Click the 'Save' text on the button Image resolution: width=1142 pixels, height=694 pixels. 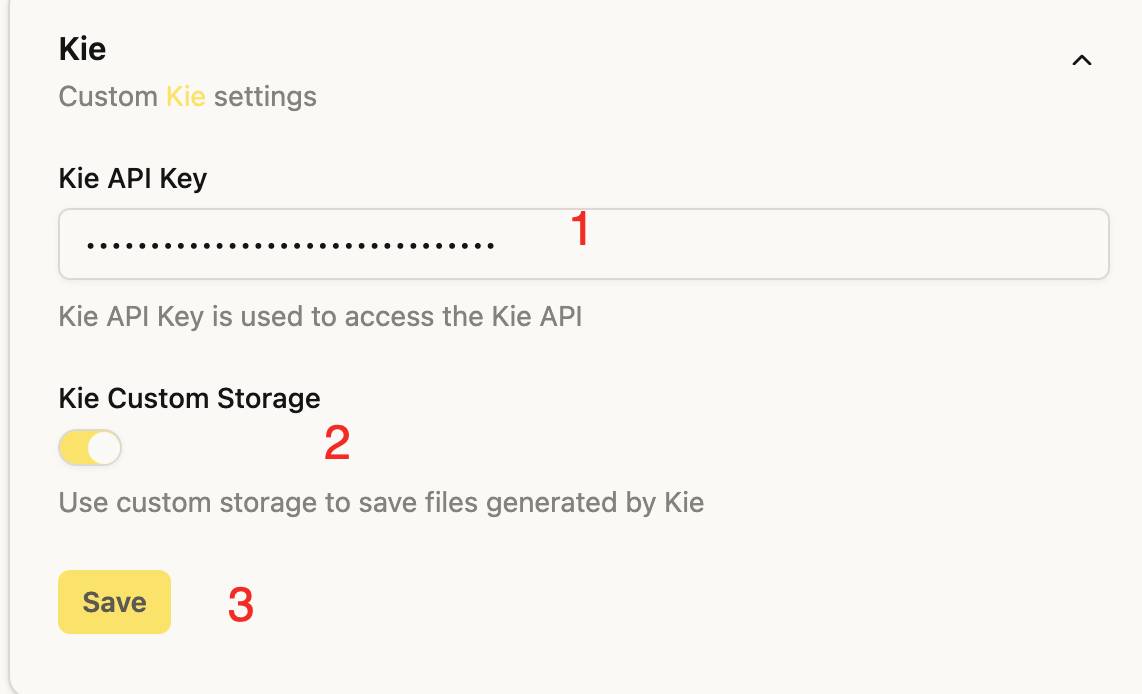click(x=114, y=602)
